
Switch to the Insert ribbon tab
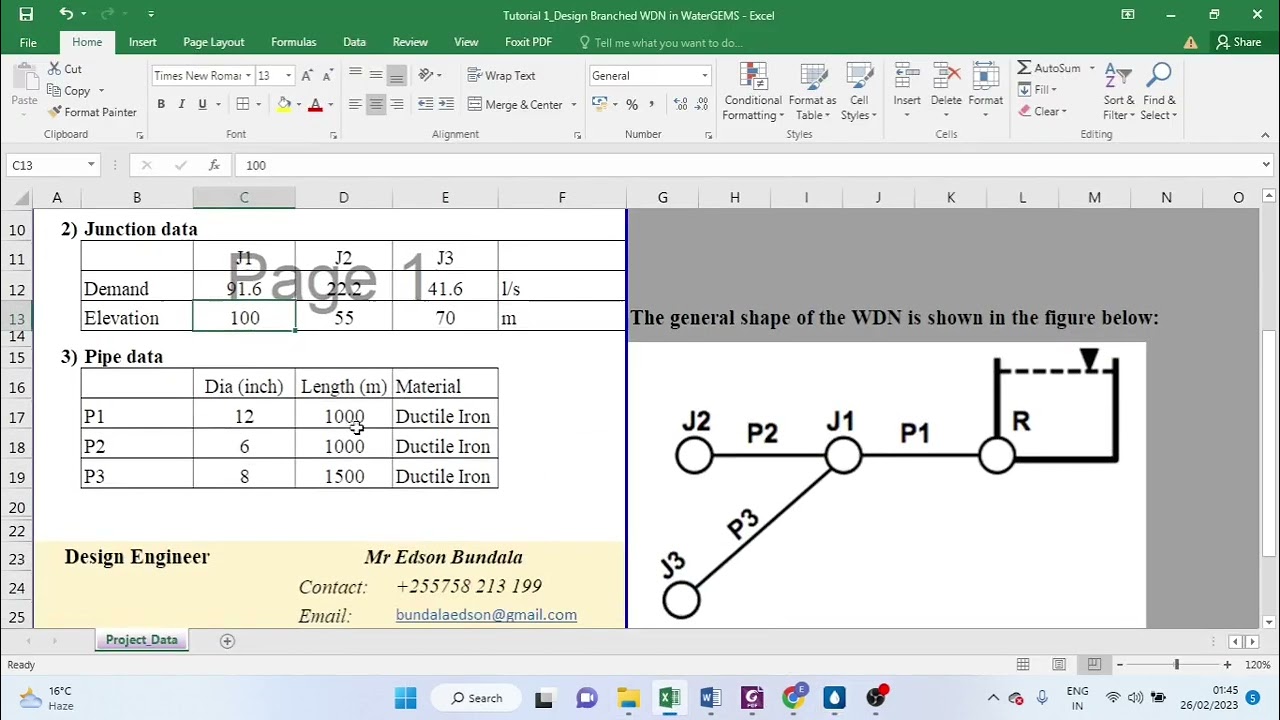tap(142, 42)
